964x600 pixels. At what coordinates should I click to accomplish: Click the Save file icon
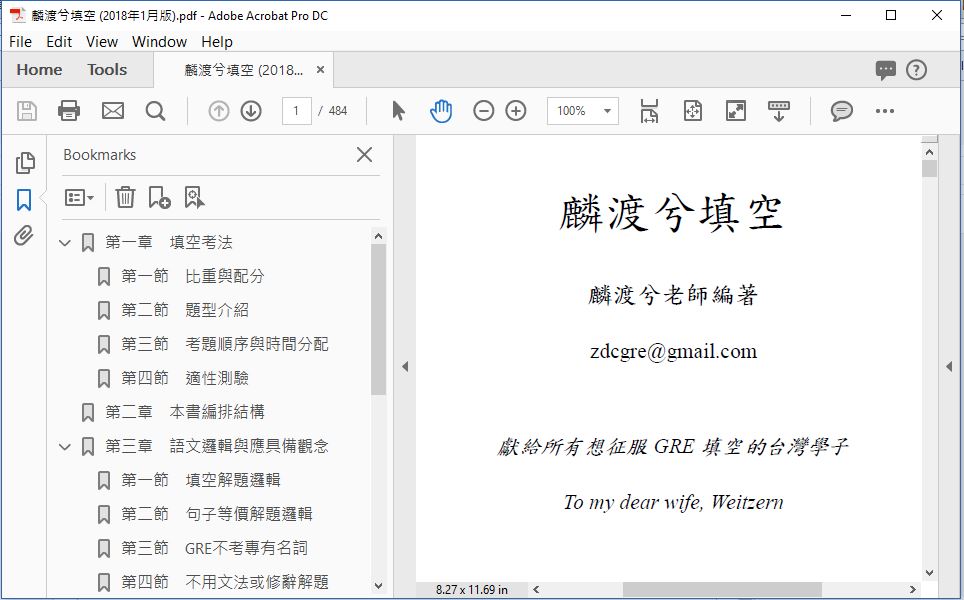(x=26, y=111)
